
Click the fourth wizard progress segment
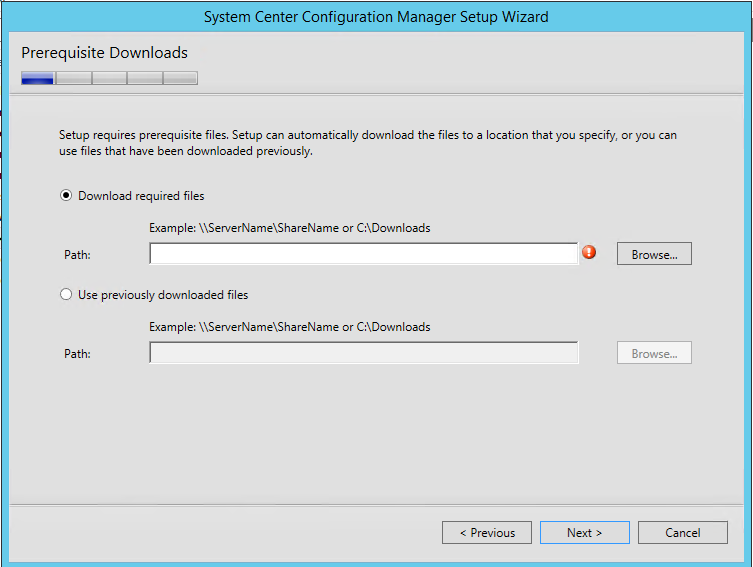pyautogui.click(x=145, y=78)
